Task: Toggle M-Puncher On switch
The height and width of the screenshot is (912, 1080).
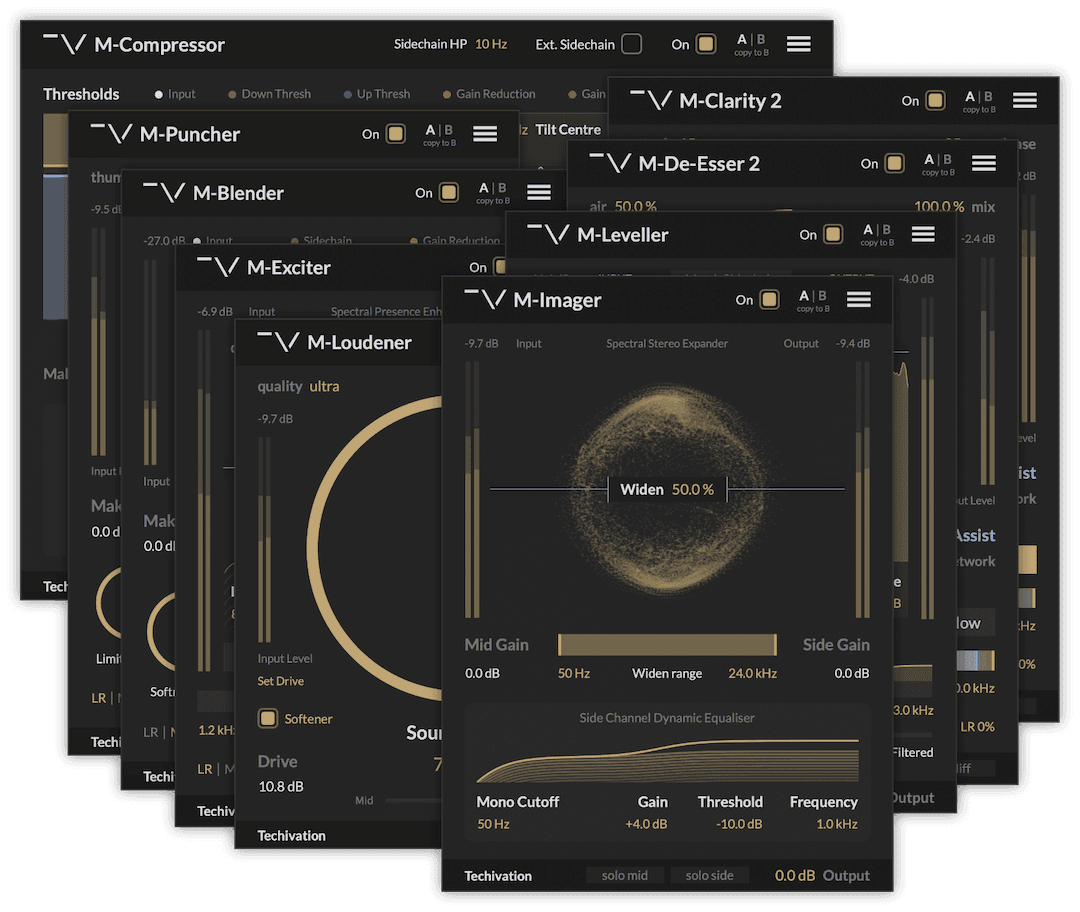Action: [x=395, y=134]
